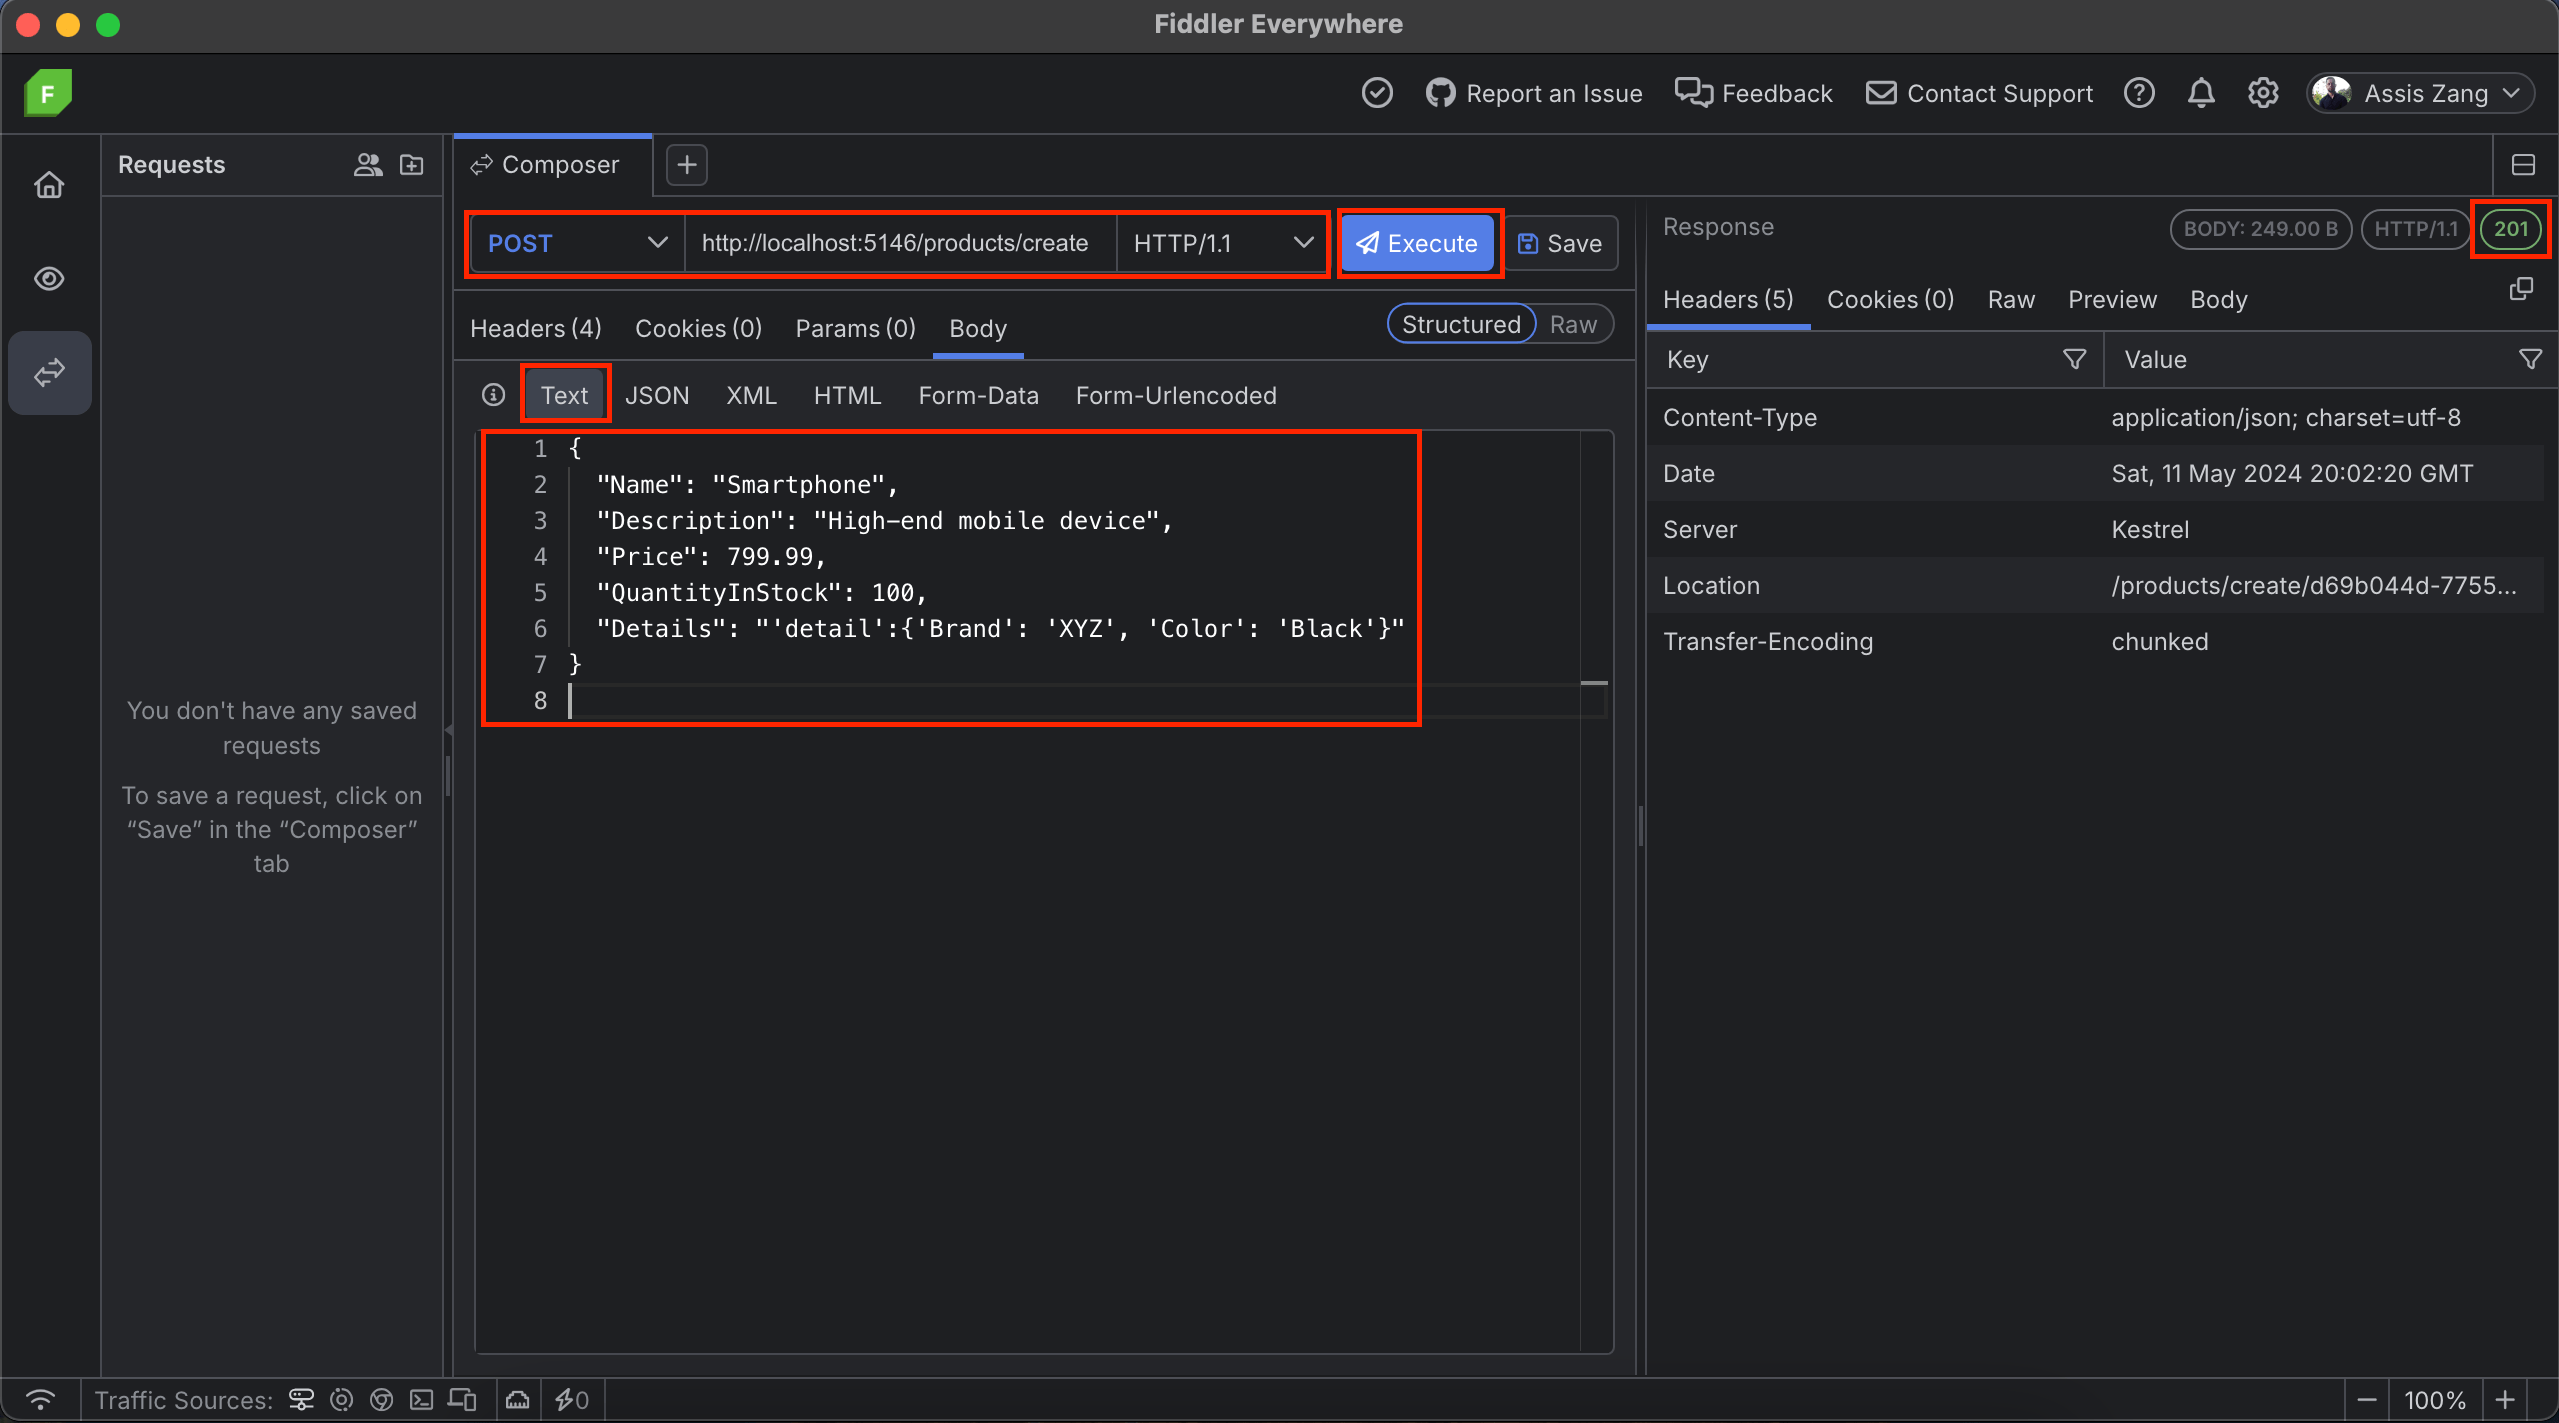Open the Home section in the sidebar
This screenshot has width=2559, height=1423.
(49, 185)
